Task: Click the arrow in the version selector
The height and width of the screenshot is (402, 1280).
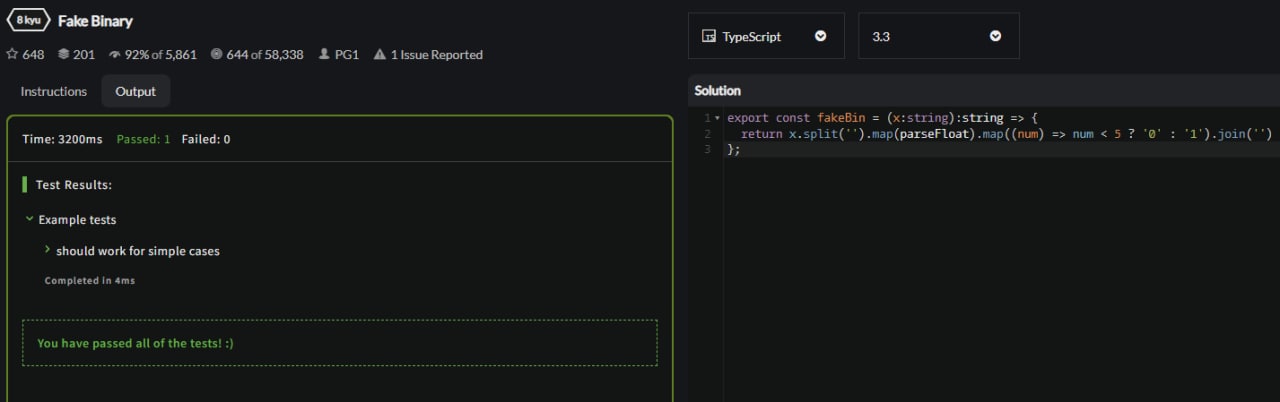Action: point(995,36)
